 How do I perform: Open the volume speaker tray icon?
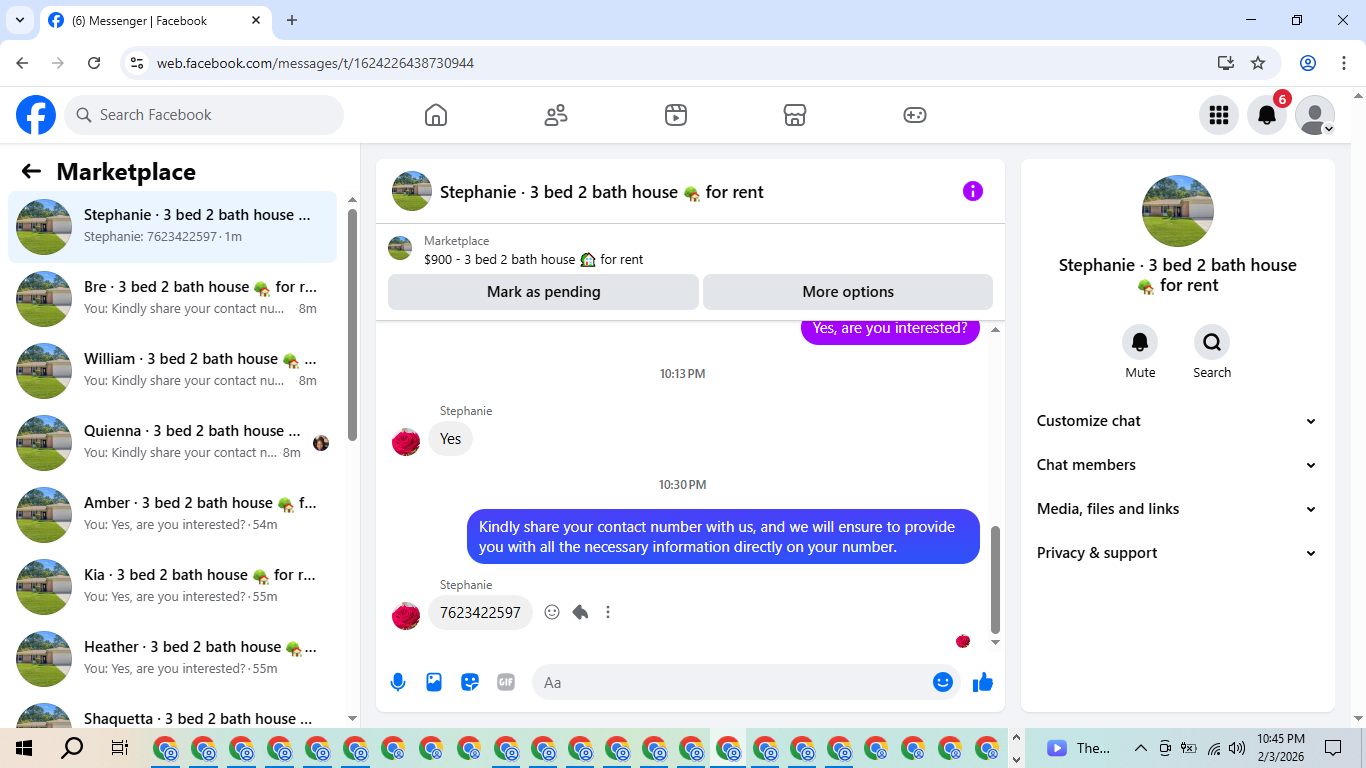(x=1237, y=748)
